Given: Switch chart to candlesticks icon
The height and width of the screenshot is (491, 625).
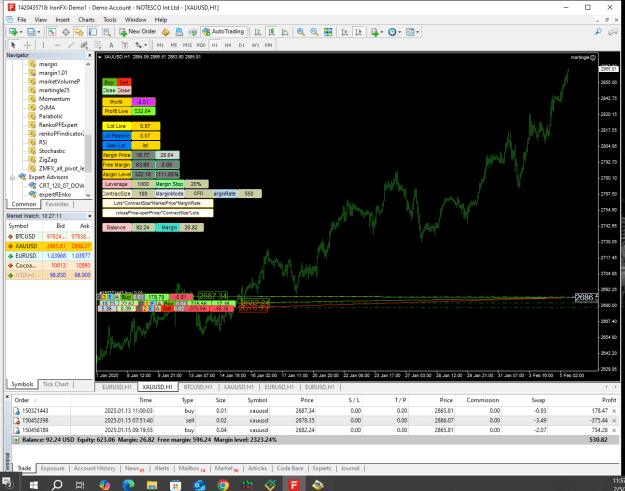Looking at the screenshot, I should (271, 32).
